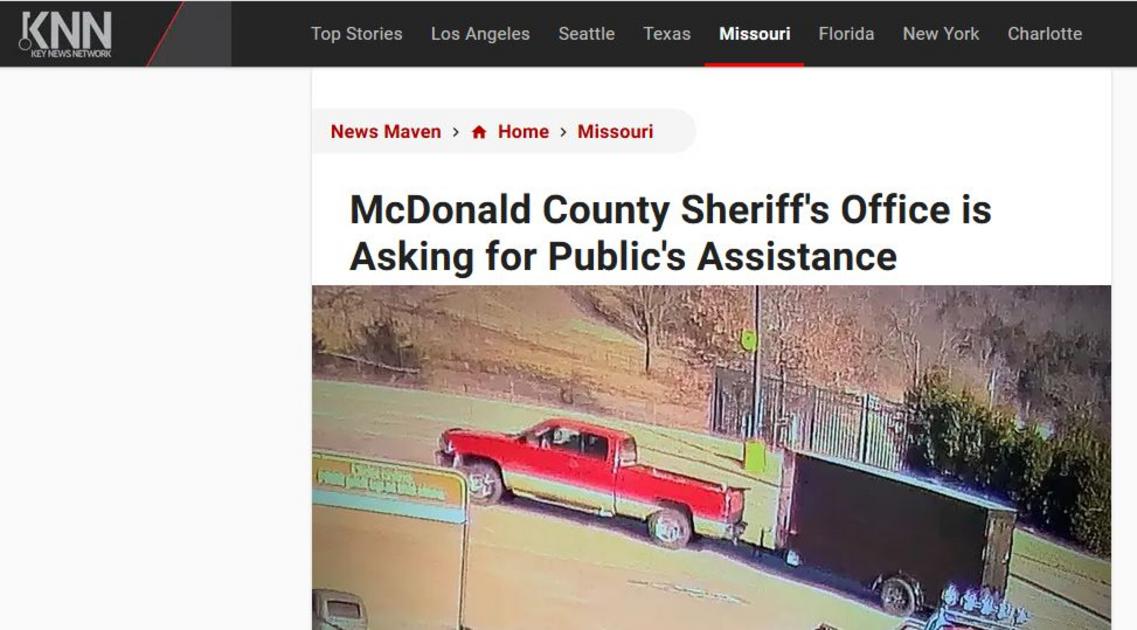Click the News Maven breadcrumb link
Viewport: 1137px width, 630px height.
coord(386,132)
